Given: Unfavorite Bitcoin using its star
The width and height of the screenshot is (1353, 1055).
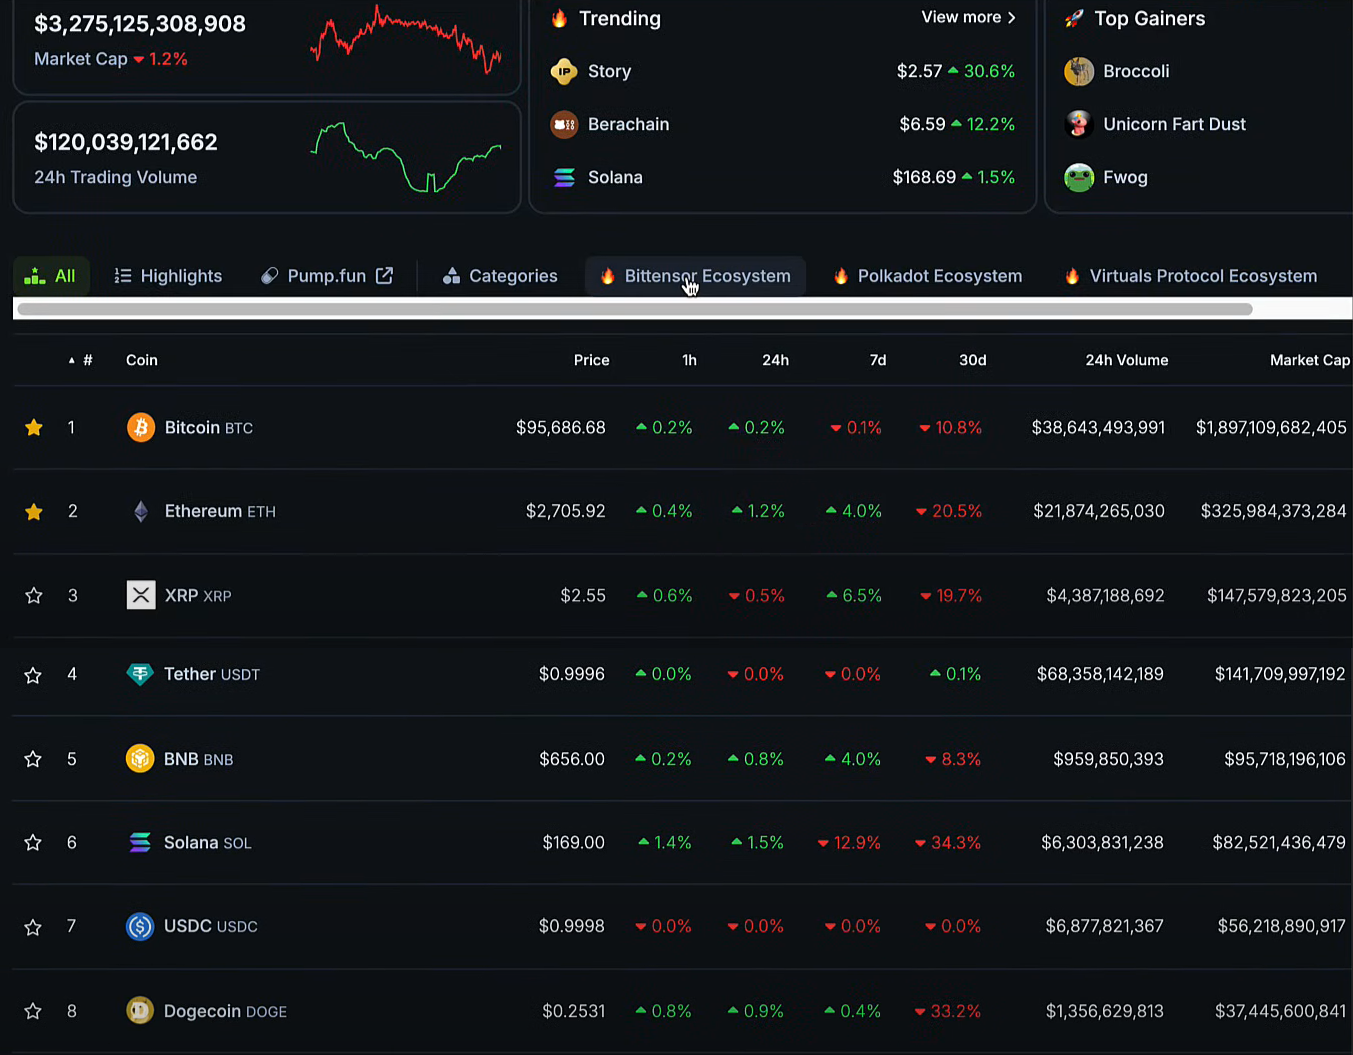Looking at the screenshot, I should tap(34, 428).
